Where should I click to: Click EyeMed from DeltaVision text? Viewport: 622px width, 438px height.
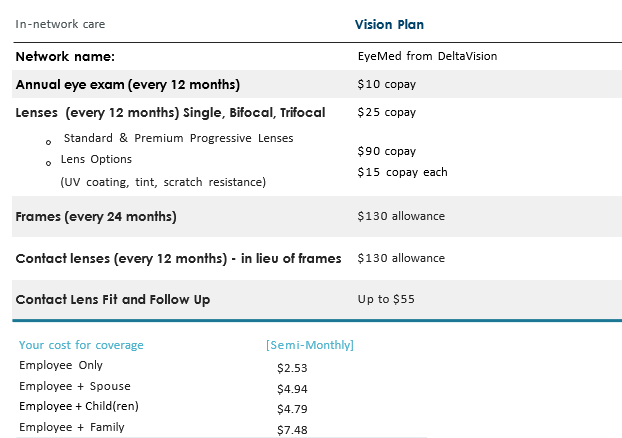click(x=427, y=57)
